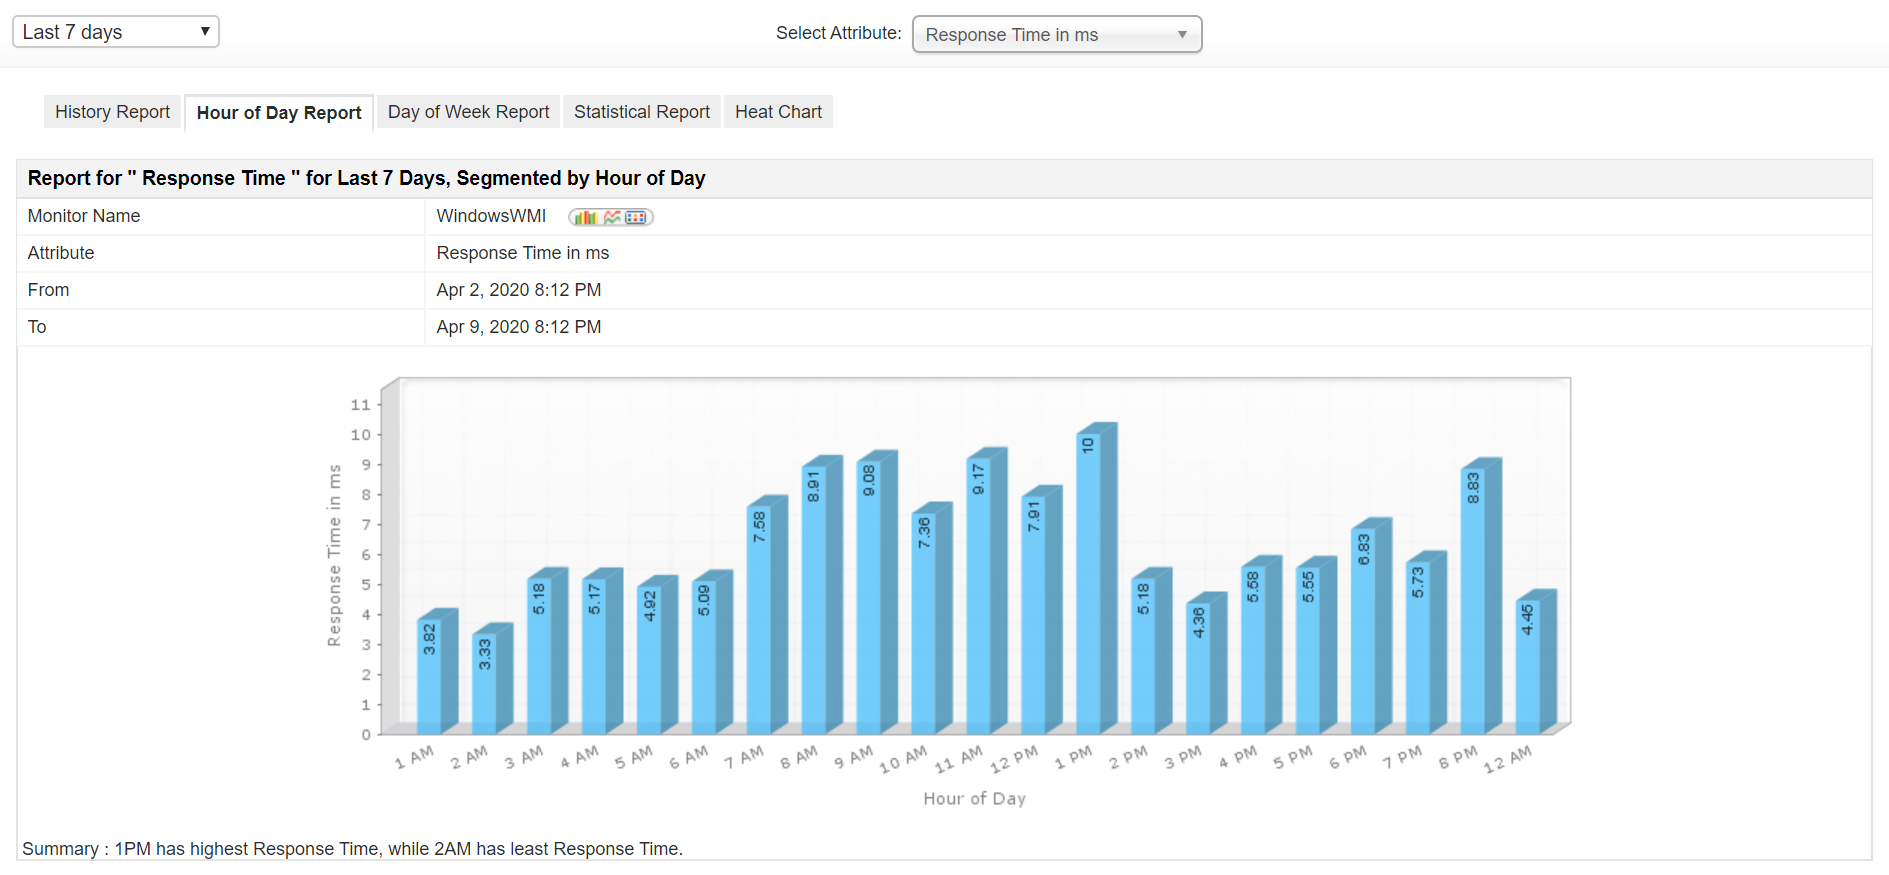Select the 9 AM bar showing 9.08
Image resolution: width=1889 pixels, height=875 pixels.
pos(869,598)
